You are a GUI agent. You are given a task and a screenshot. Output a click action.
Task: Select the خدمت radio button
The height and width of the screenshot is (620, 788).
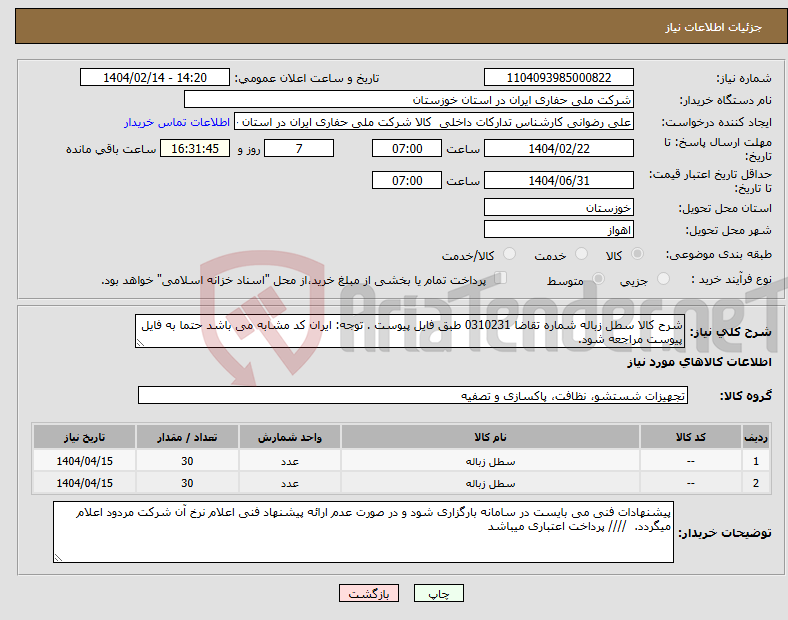tap(581, 254)
